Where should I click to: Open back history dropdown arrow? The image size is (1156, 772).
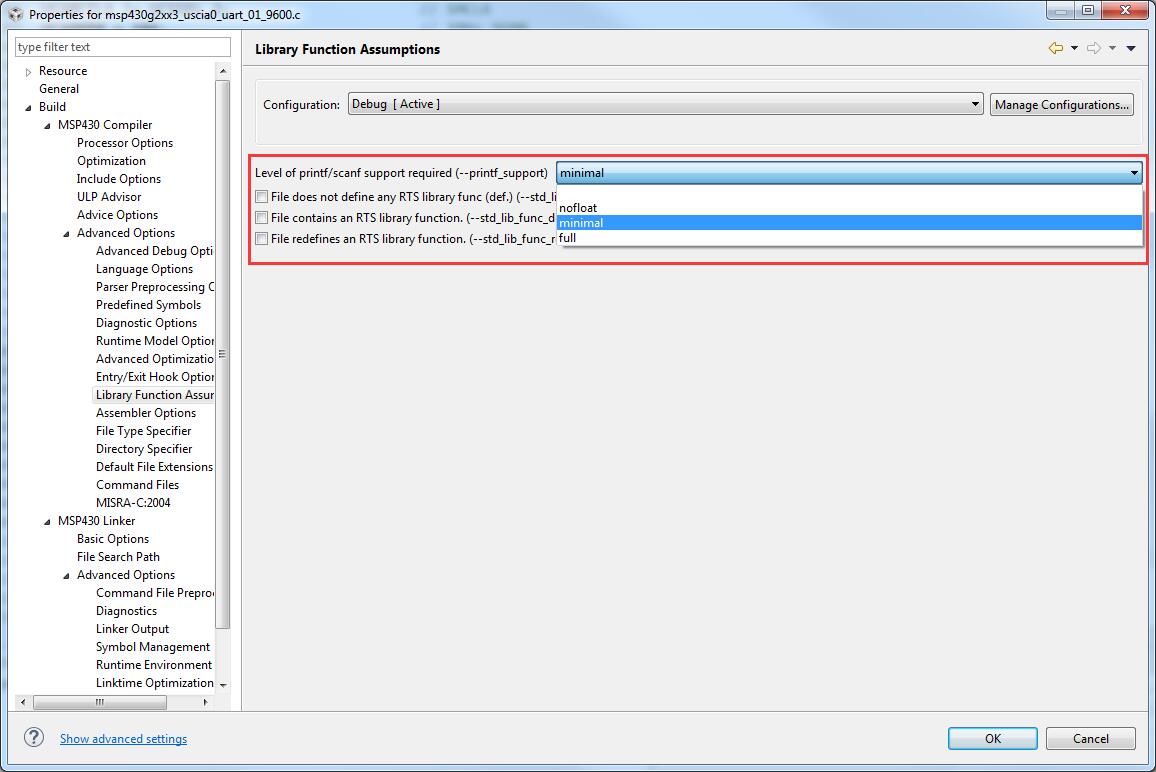[1074, 49]
